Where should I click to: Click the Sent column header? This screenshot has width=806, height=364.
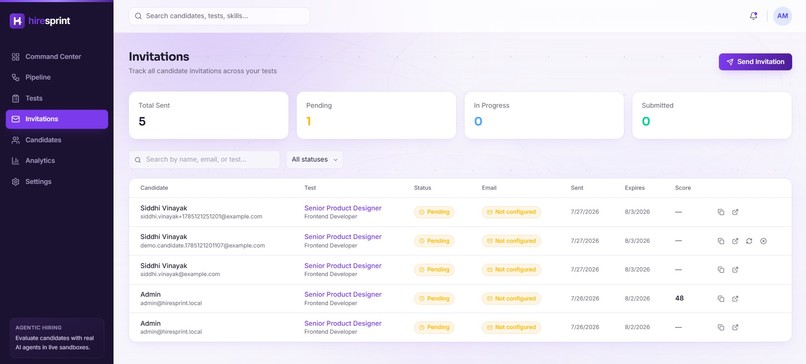point(577,188)
